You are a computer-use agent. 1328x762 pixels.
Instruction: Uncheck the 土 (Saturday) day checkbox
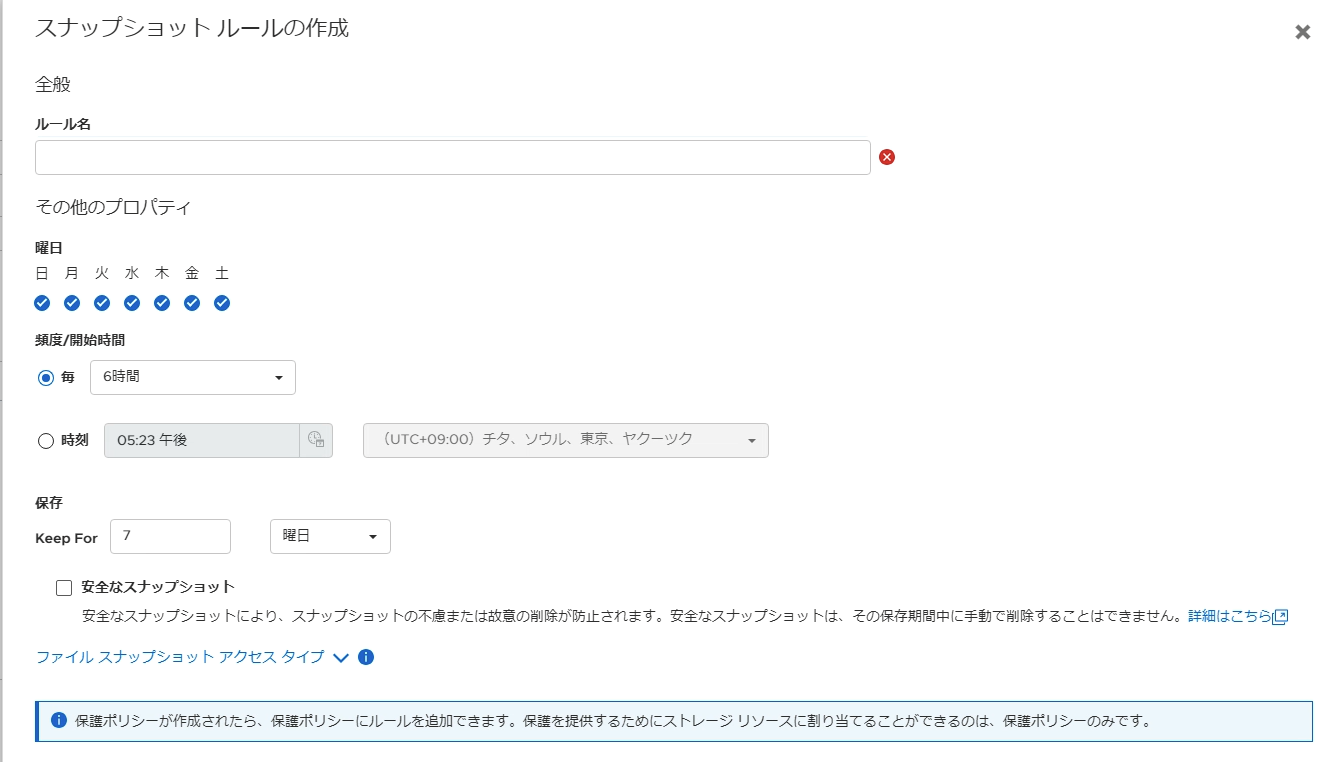click(222, 302)
